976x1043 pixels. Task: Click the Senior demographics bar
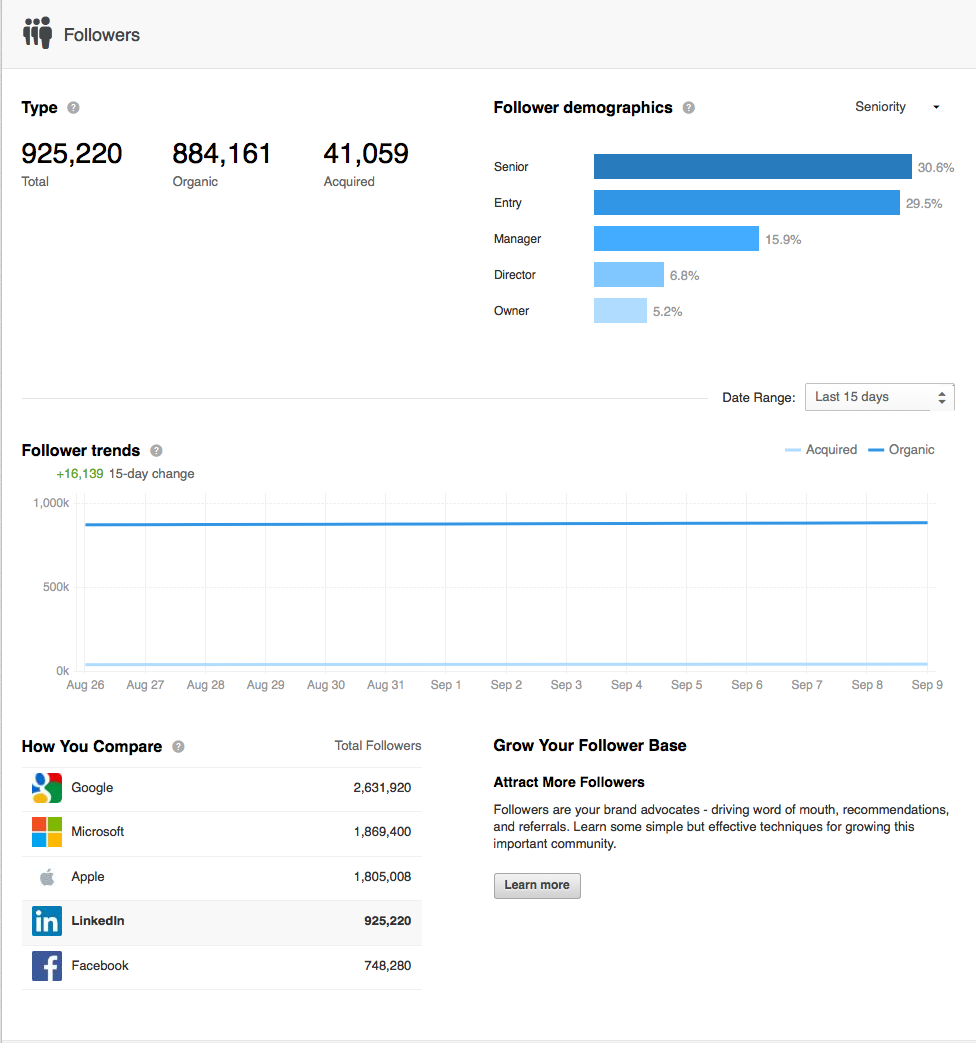[x=752, y=167]
